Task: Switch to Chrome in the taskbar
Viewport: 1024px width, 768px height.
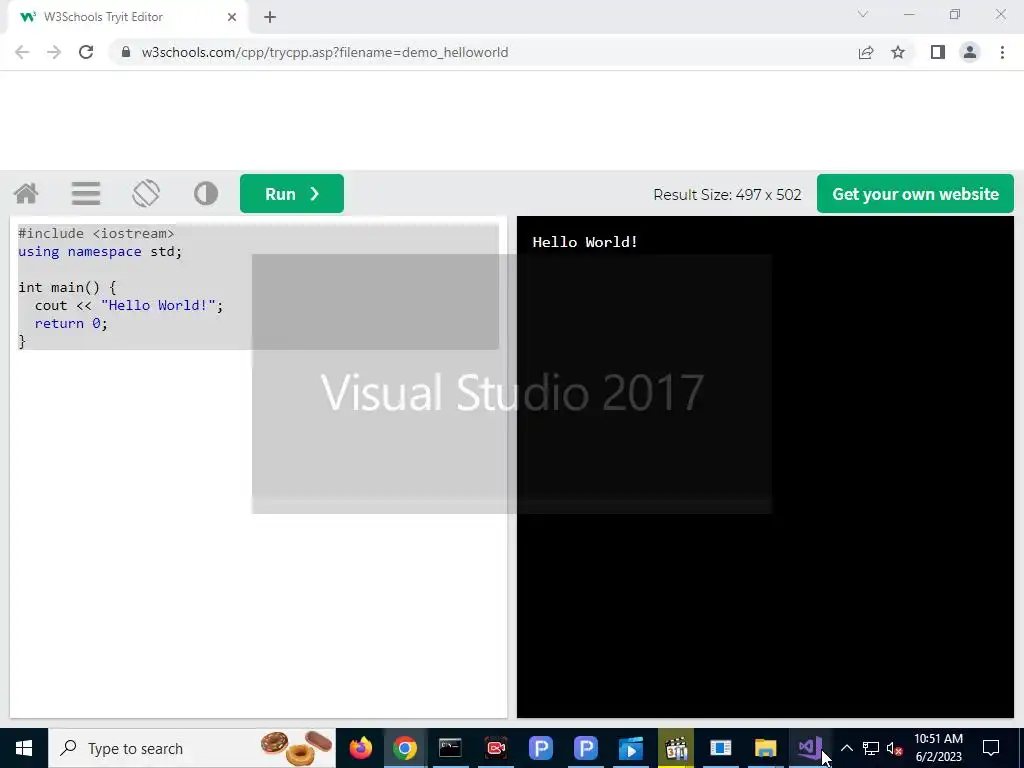Action: click(x=405, y=748)
